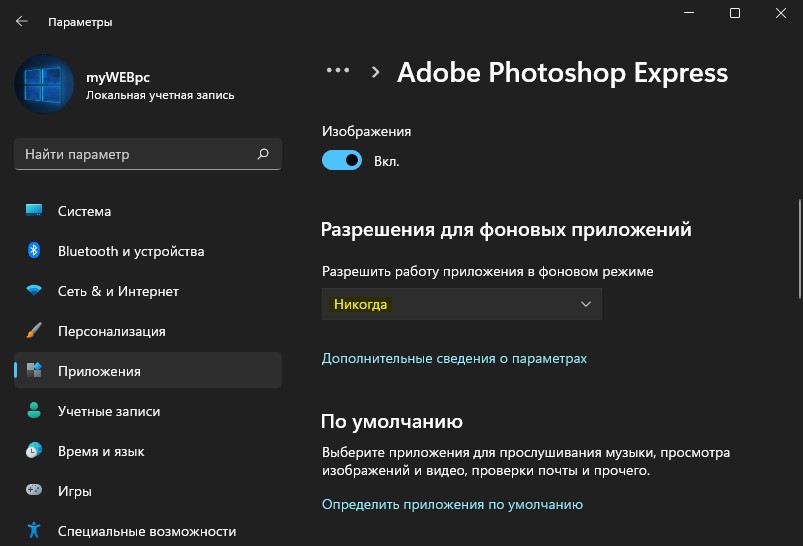Click the Adobe Photoshop Express page title

562,72
